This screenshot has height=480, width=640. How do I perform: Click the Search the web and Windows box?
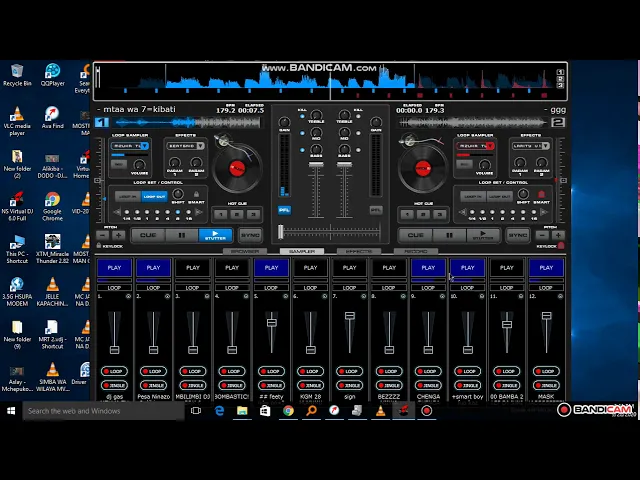[103, 411]
